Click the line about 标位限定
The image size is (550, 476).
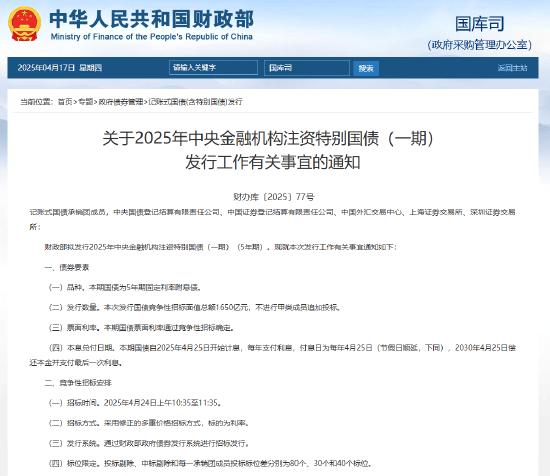click(210, 463)
